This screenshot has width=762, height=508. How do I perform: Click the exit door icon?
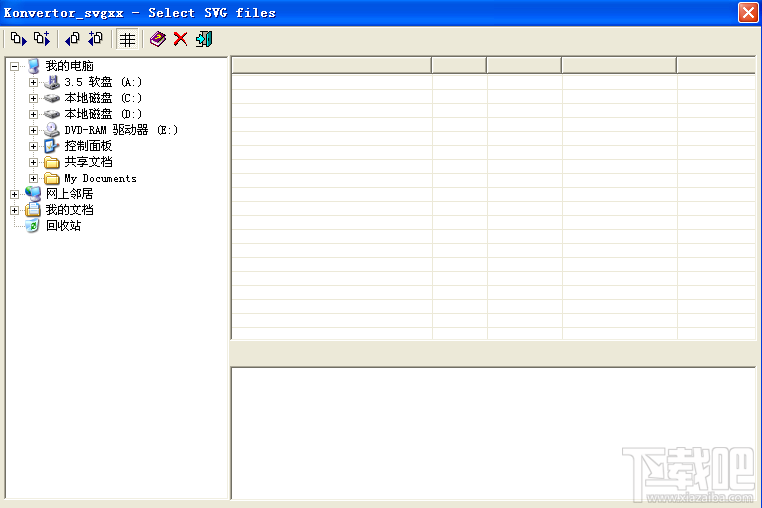click(x=204, y=39)
